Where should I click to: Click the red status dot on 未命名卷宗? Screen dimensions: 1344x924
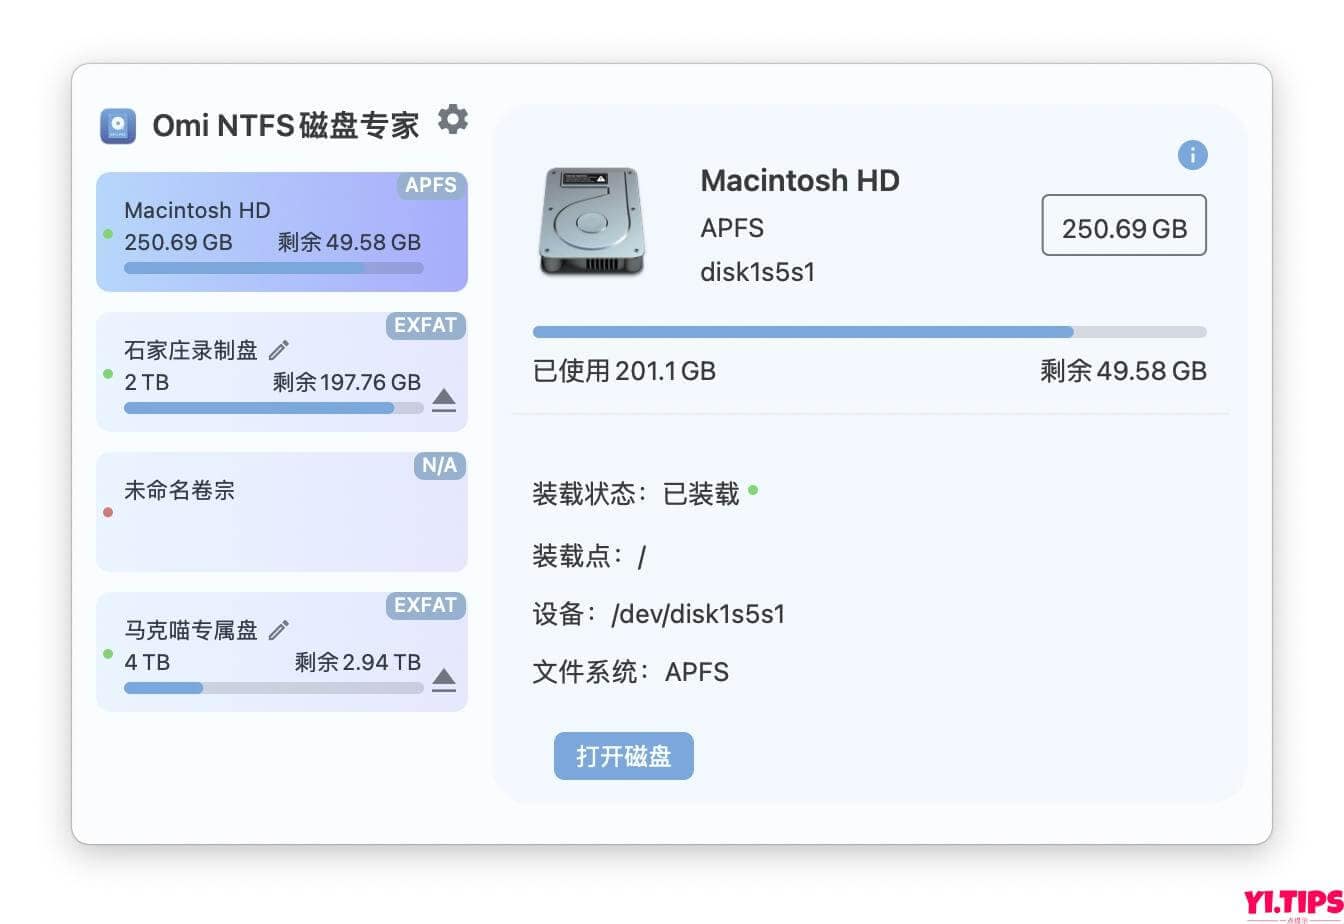pos(109,513)
